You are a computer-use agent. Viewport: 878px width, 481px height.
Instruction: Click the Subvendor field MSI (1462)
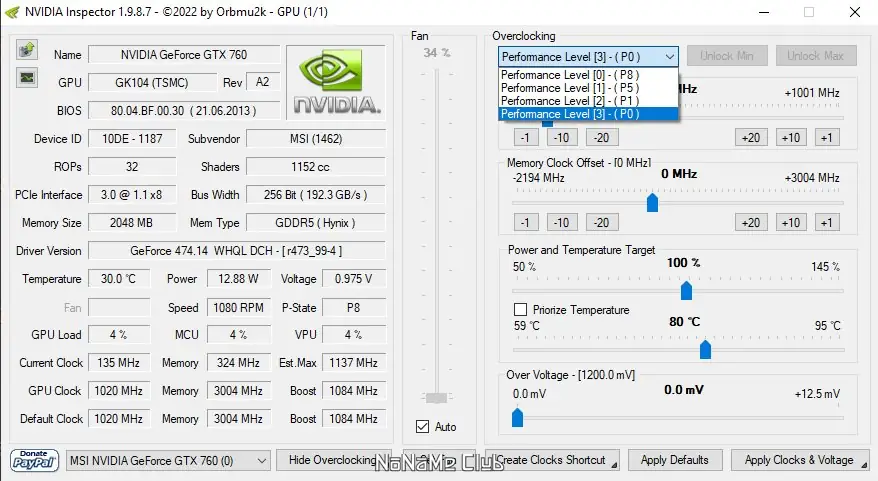[x=316, y=139]
